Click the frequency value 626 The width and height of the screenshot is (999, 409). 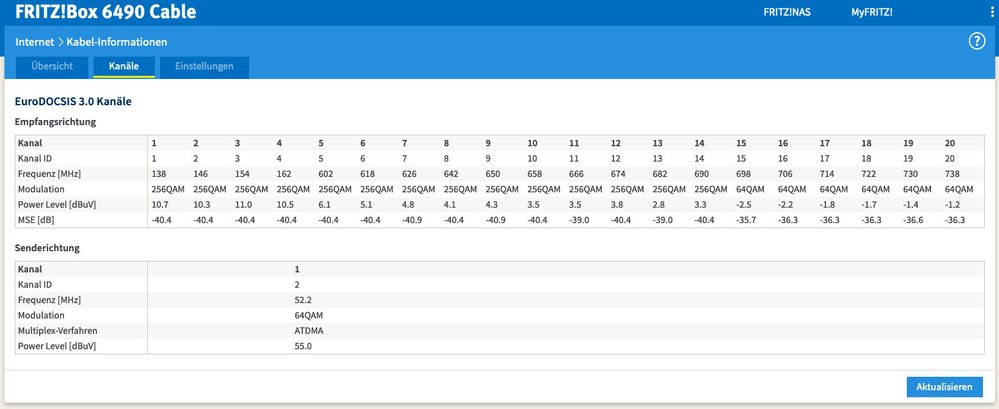pos(408,174)
